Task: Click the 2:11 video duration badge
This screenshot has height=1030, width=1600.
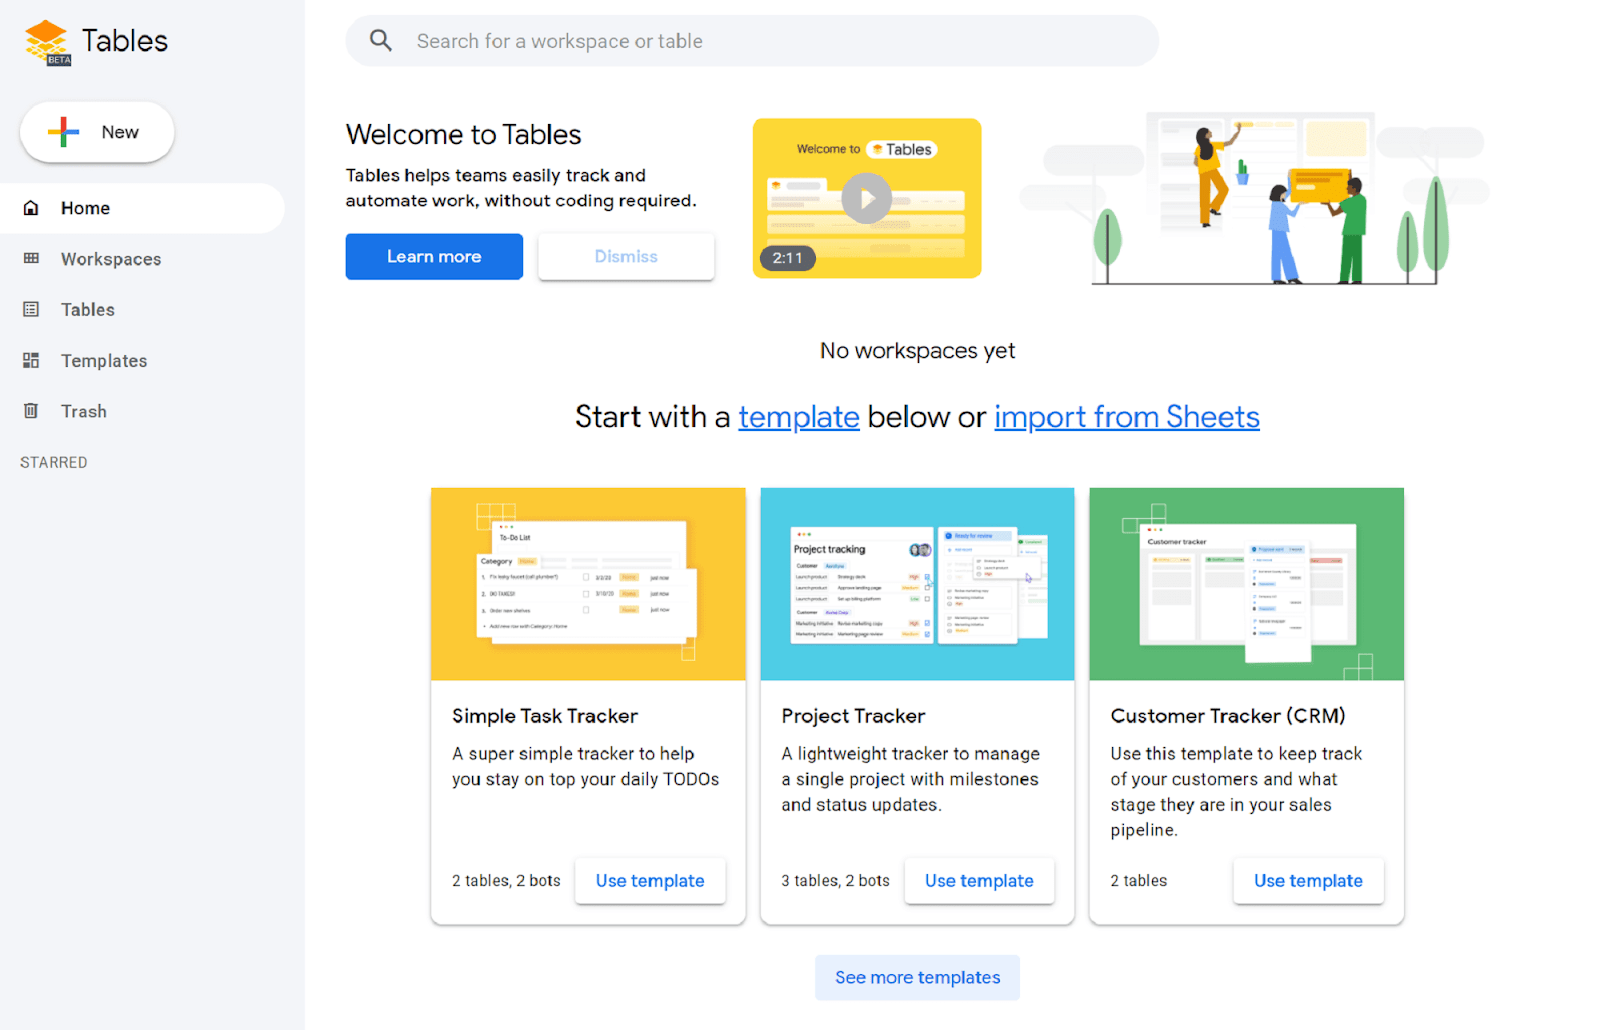Action: 788,258
